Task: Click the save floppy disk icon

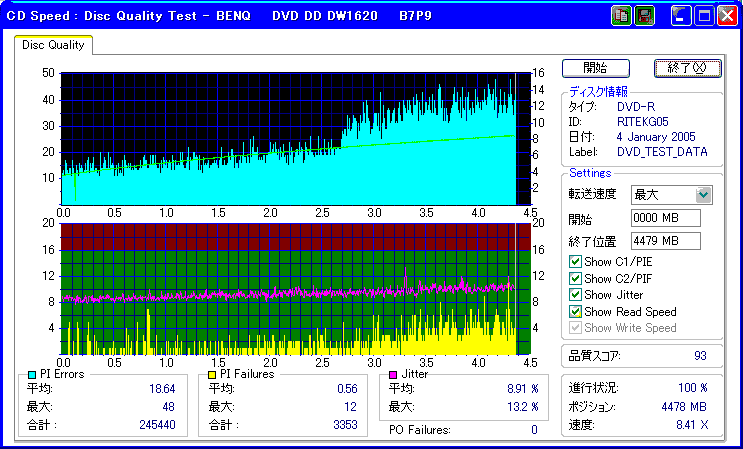Action: coord(643,16)
